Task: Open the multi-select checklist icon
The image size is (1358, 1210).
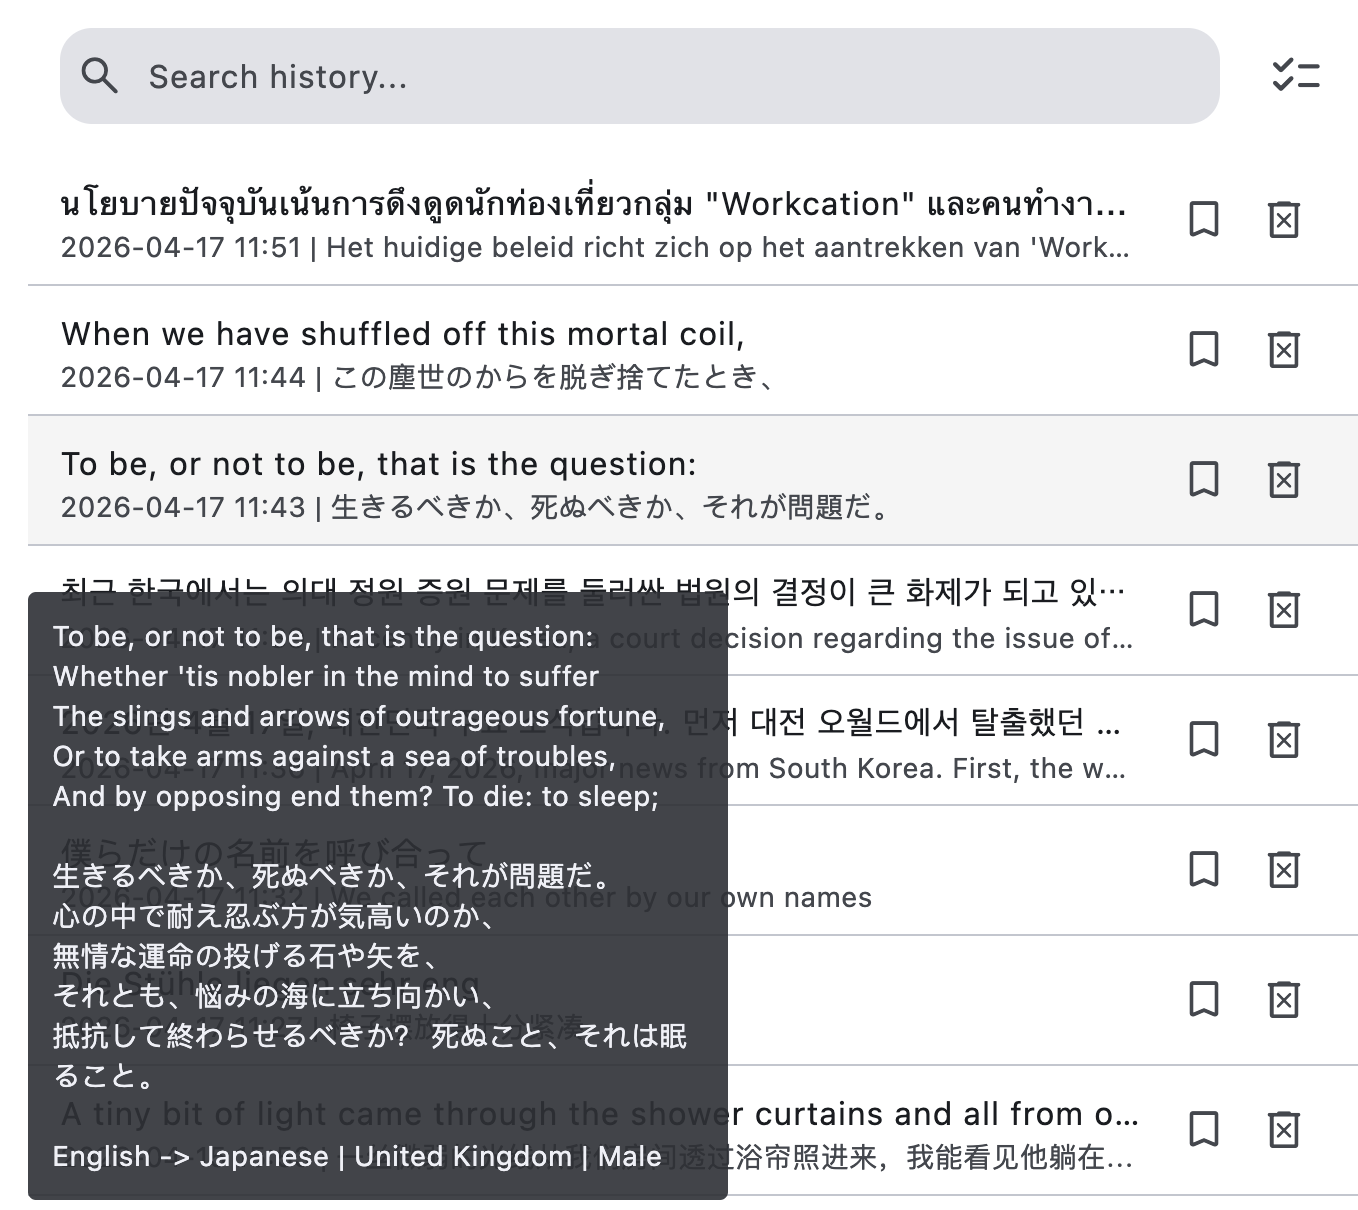Action: 1296,75
